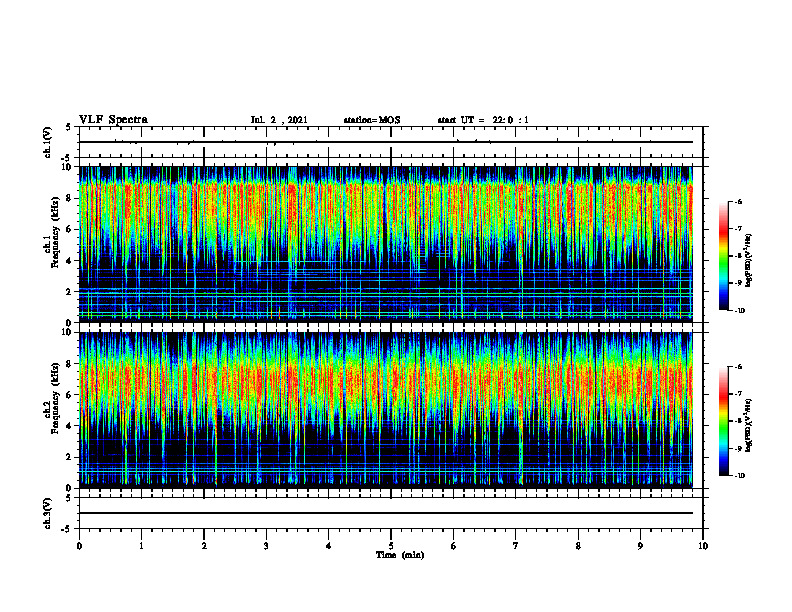Click the "2" kHz tick of ch.1 panel
Screen dimensions: 792x612
click(x=70, y=292)
